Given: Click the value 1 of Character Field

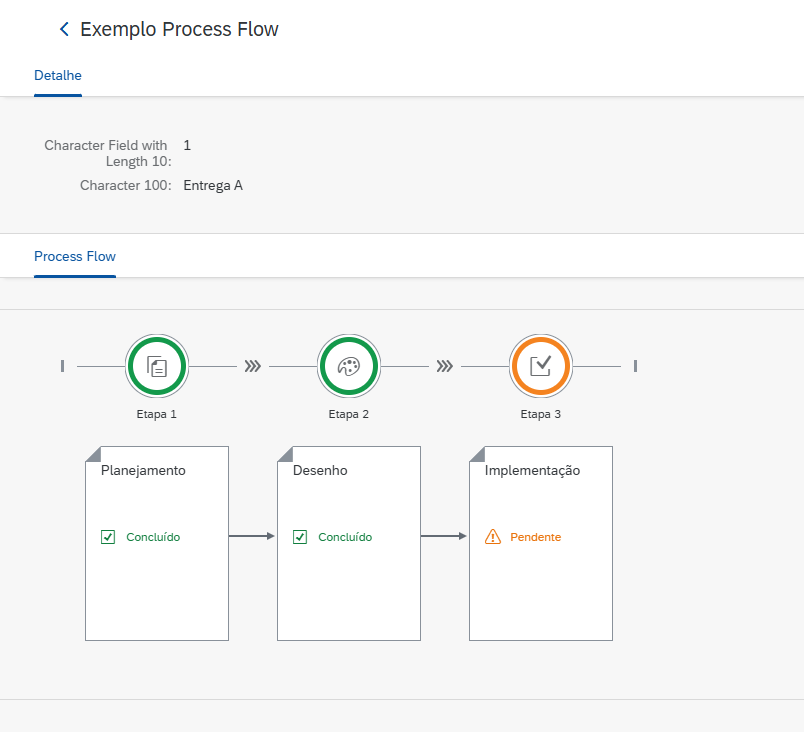Looking at the screenshot, I should pos(187,146).
